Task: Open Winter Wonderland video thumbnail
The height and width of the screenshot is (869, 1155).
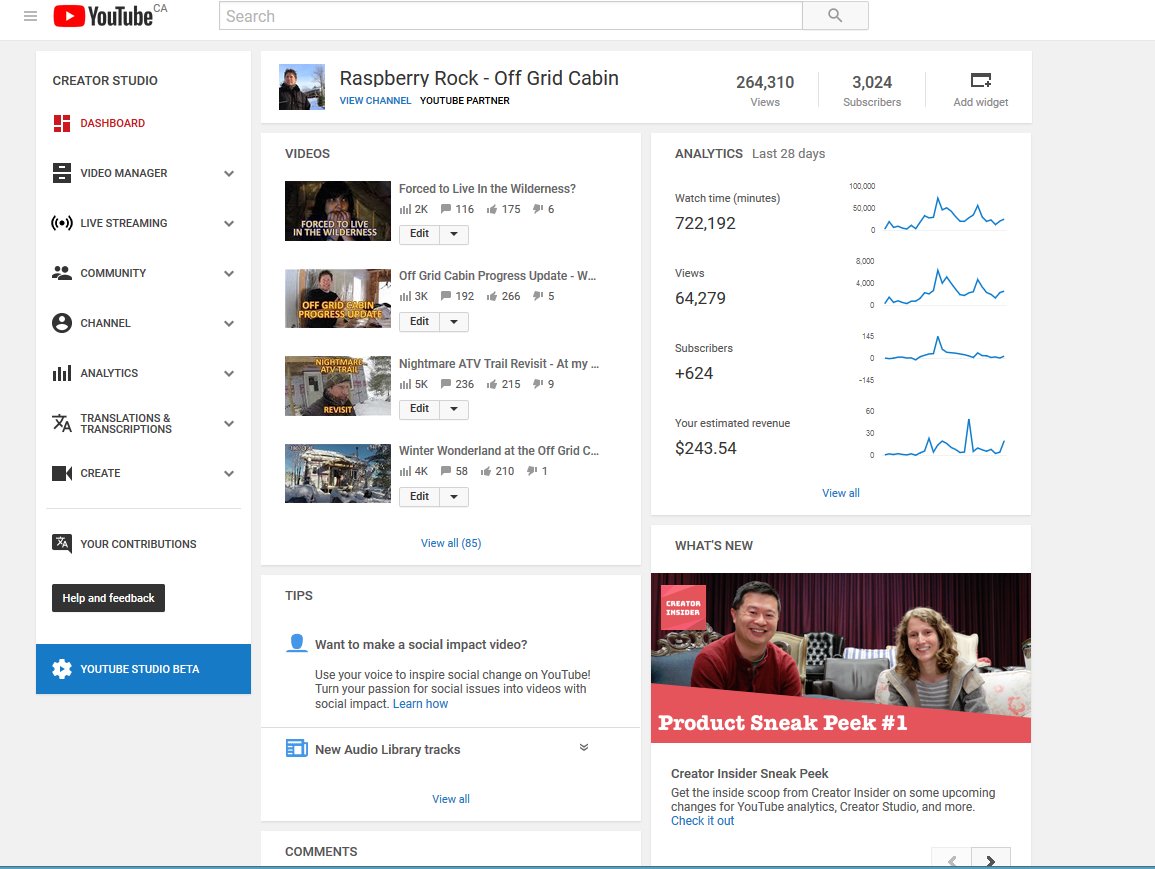Action: click(338, 474)
